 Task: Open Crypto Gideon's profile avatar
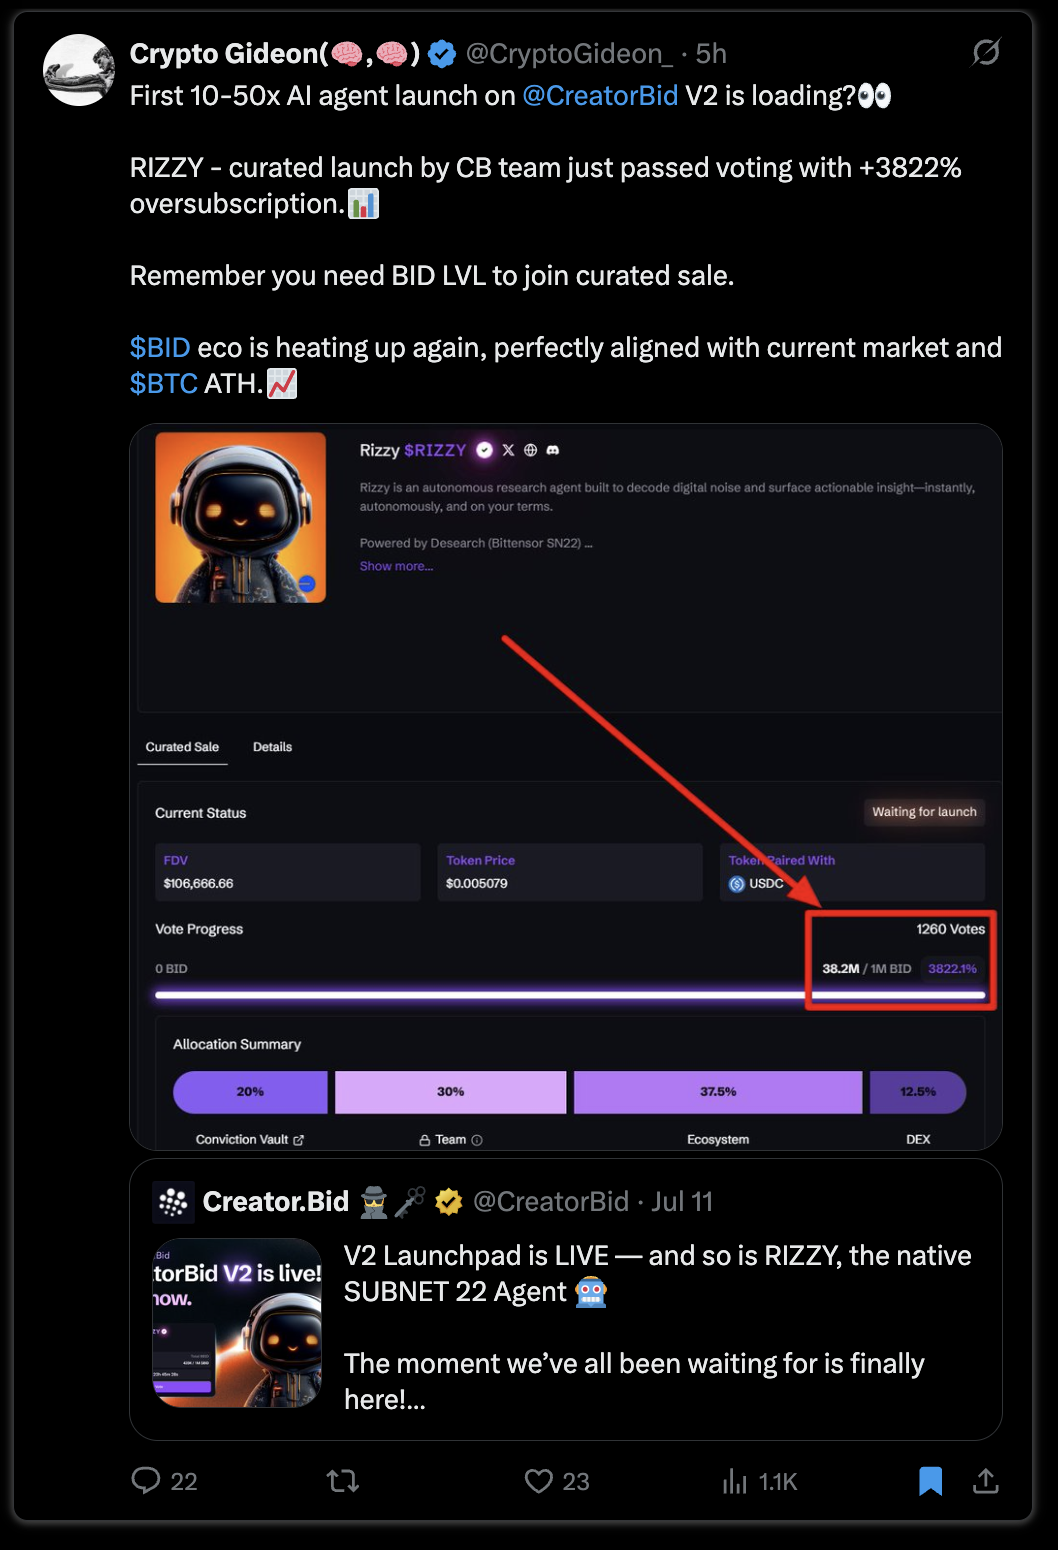pyautogui.click(x=79, y=70)
